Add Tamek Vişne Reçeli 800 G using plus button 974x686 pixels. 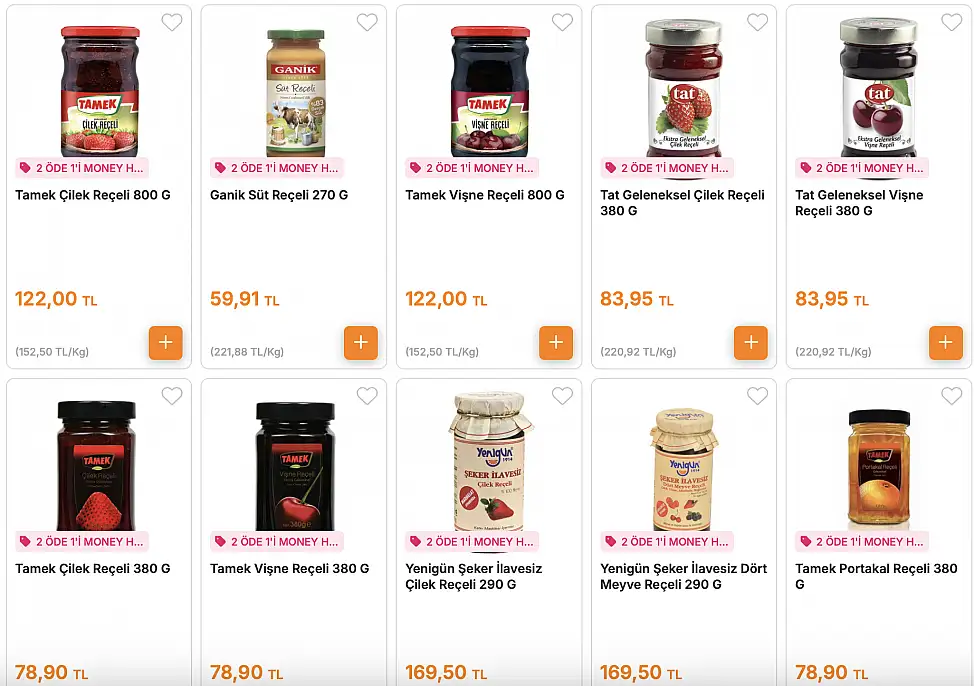[x=556, y=342]
